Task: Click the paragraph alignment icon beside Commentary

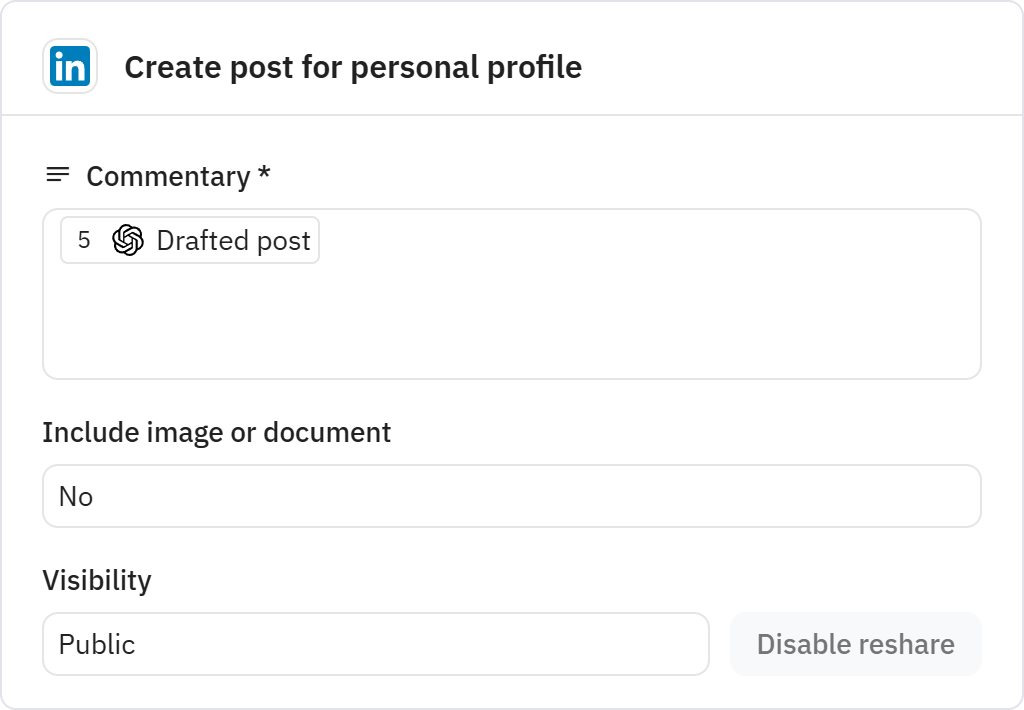Action: (56, 174)
